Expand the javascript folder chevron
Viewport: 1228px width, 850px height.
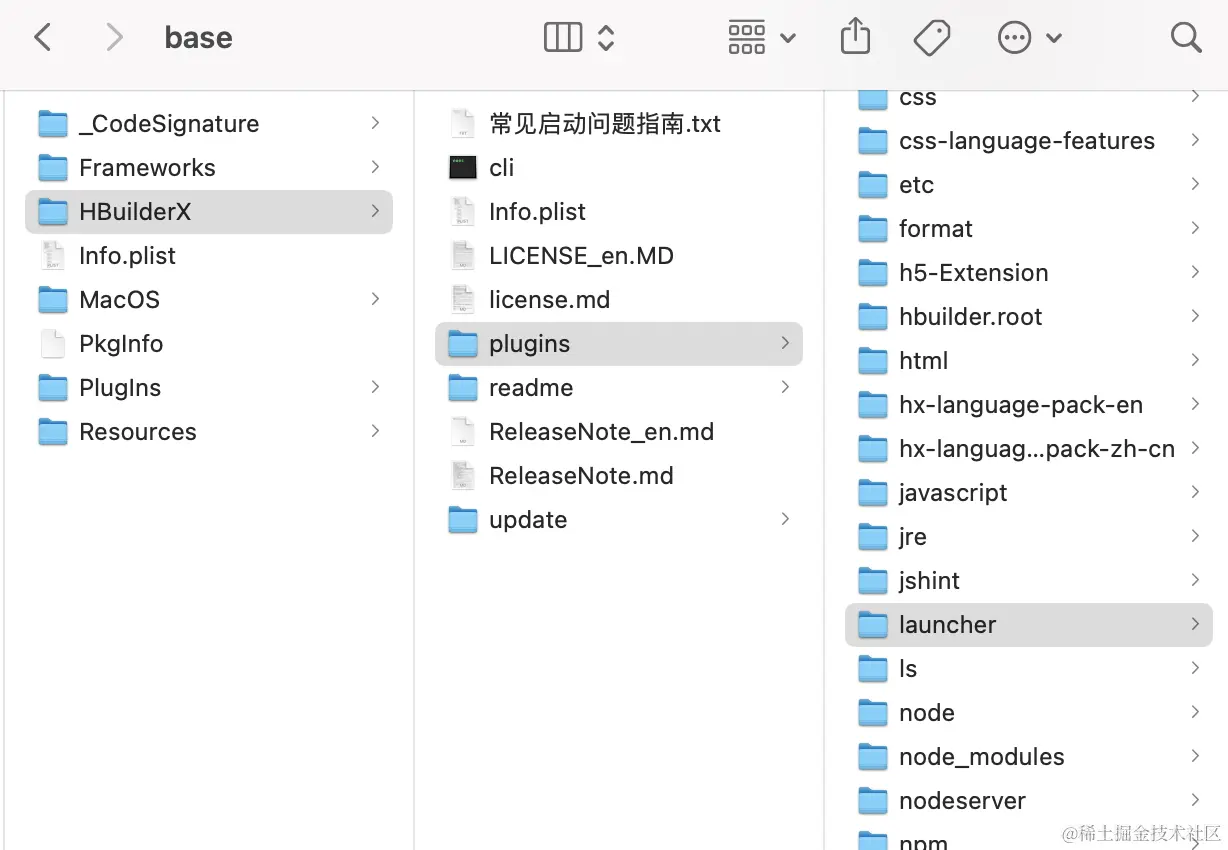coord(1195,492)
